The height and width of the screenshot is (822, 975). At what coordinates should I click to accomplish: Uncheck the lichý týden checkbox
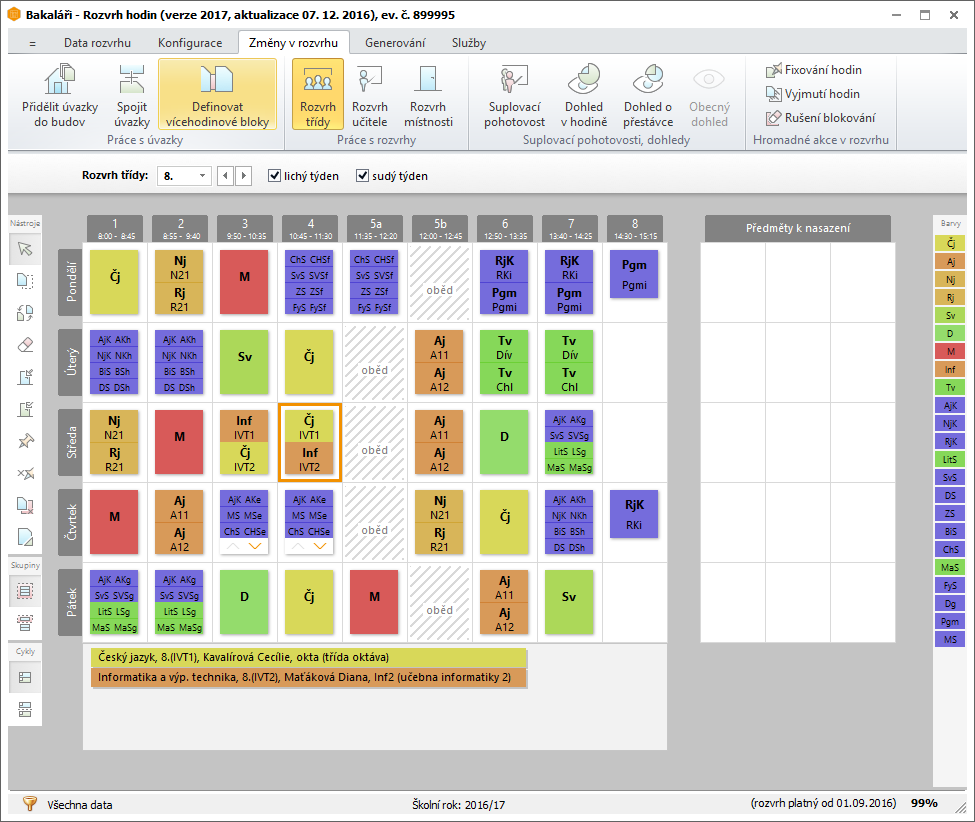coord(275,176)
